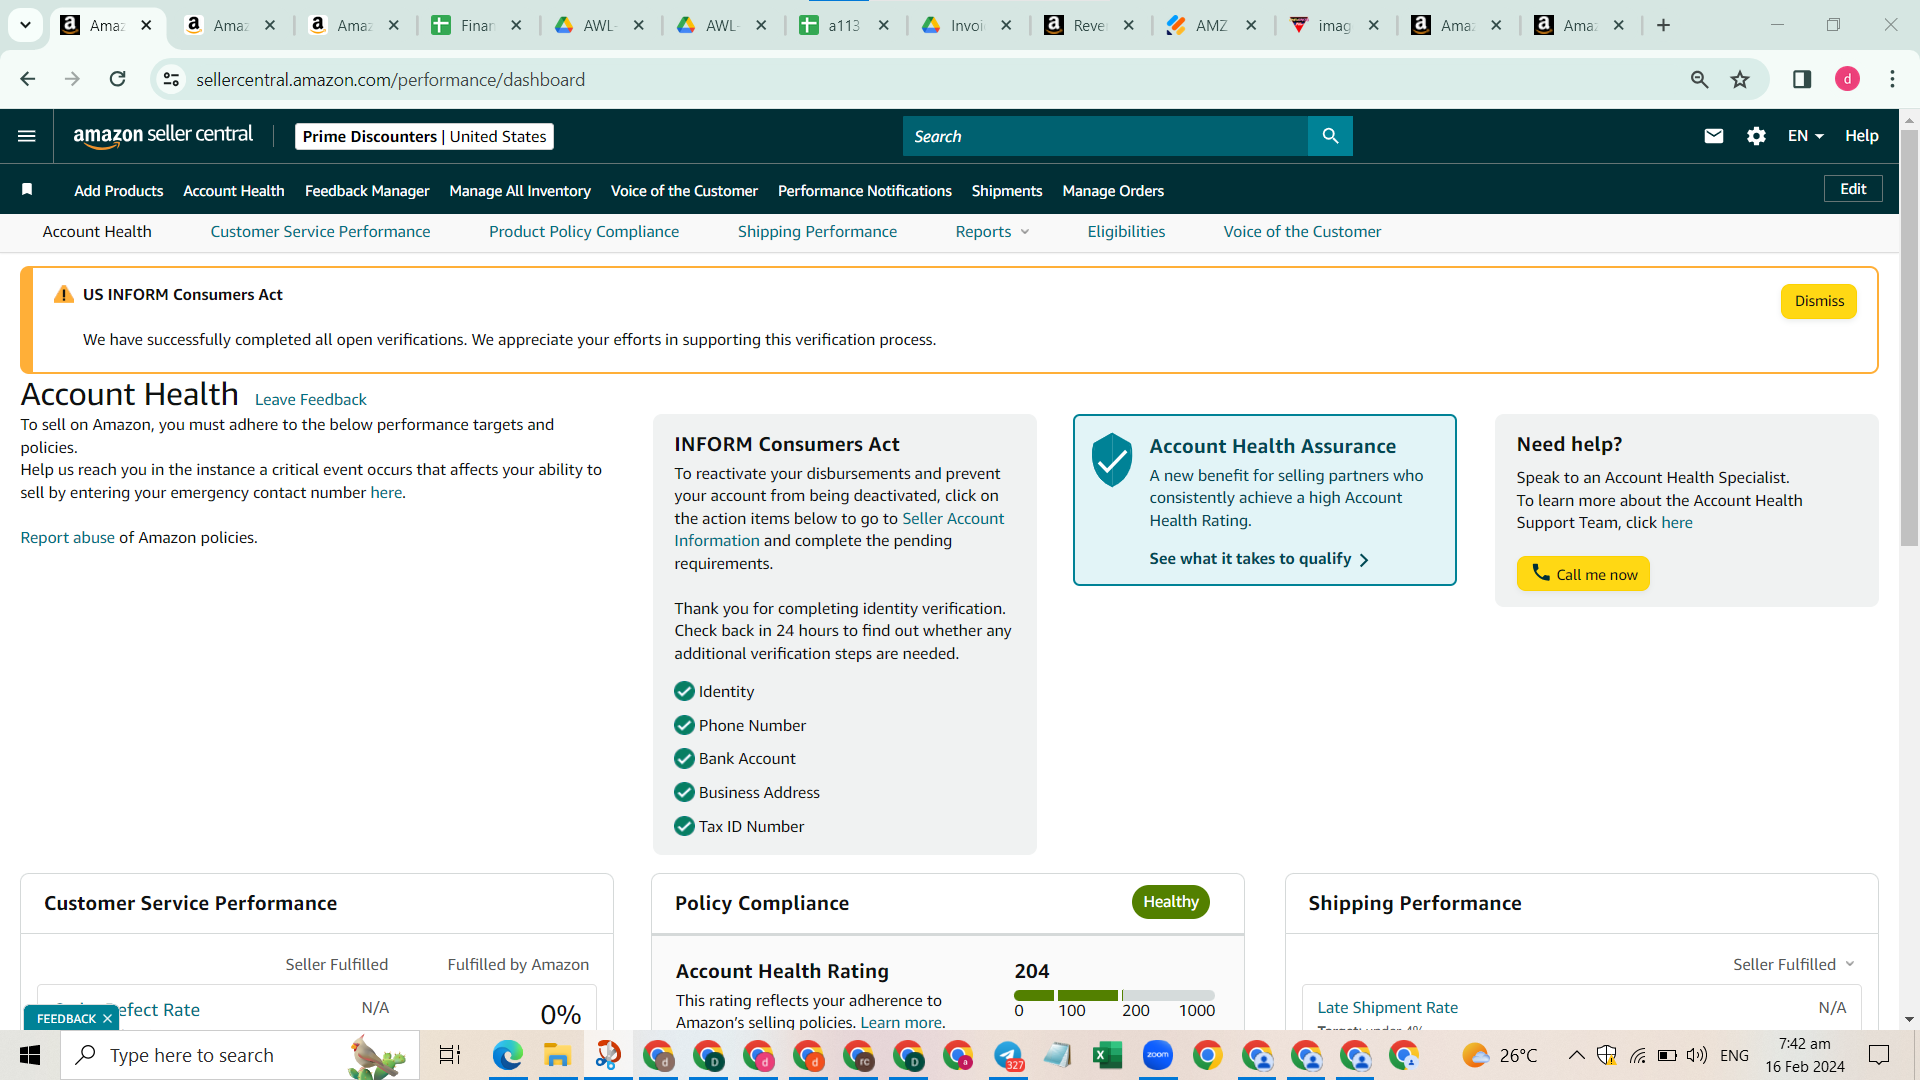
Task: Close the Feedback tag
Action: (107, 1019)
